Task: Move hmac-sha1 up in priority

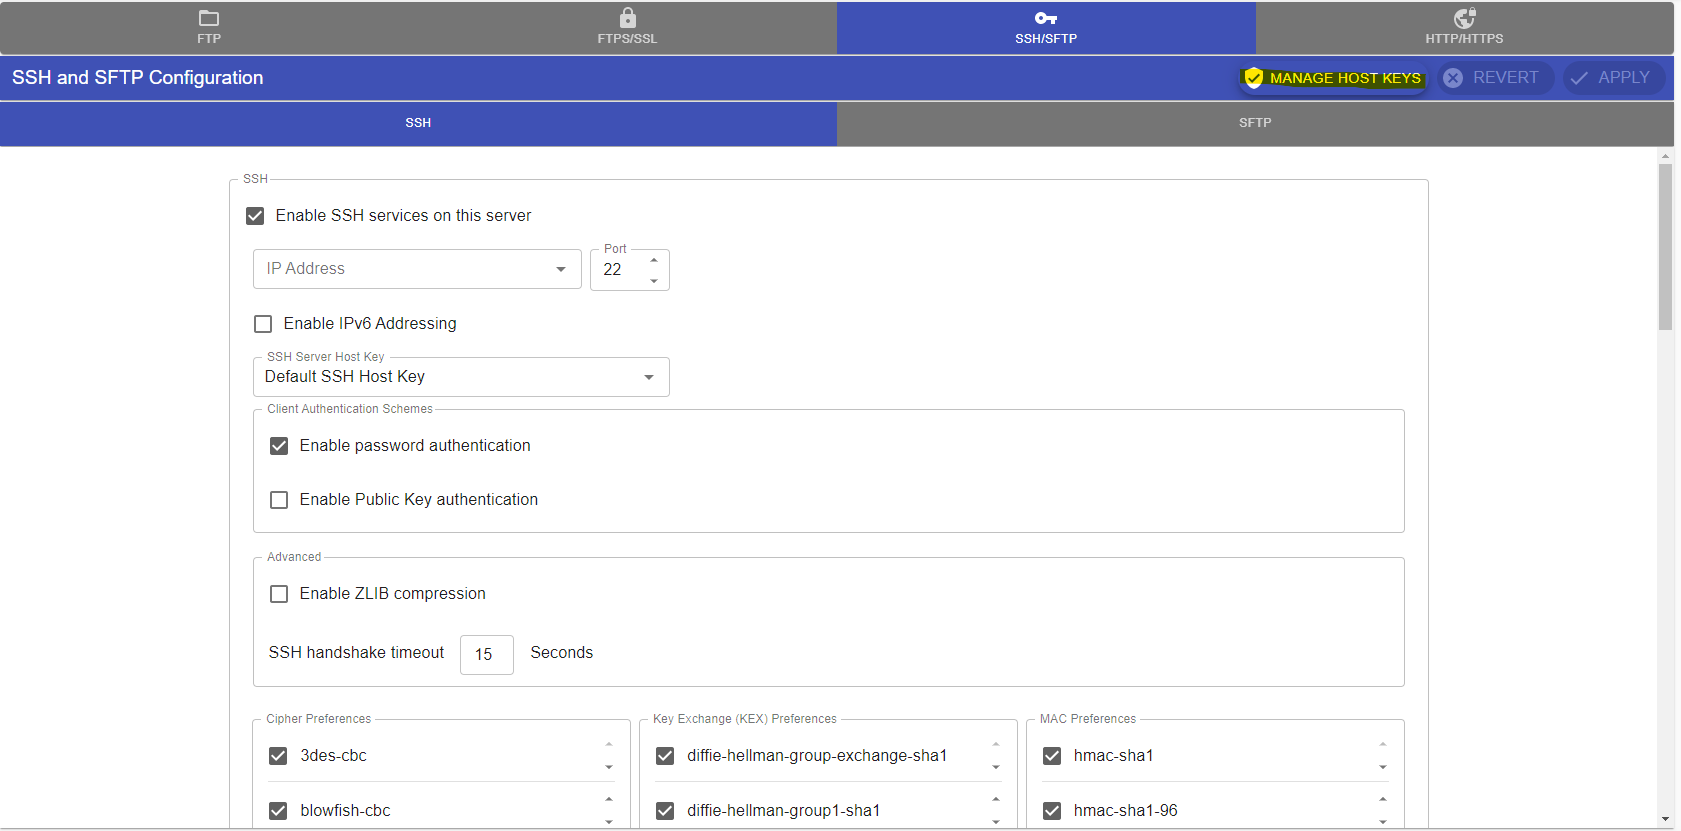Action: 1383,745
